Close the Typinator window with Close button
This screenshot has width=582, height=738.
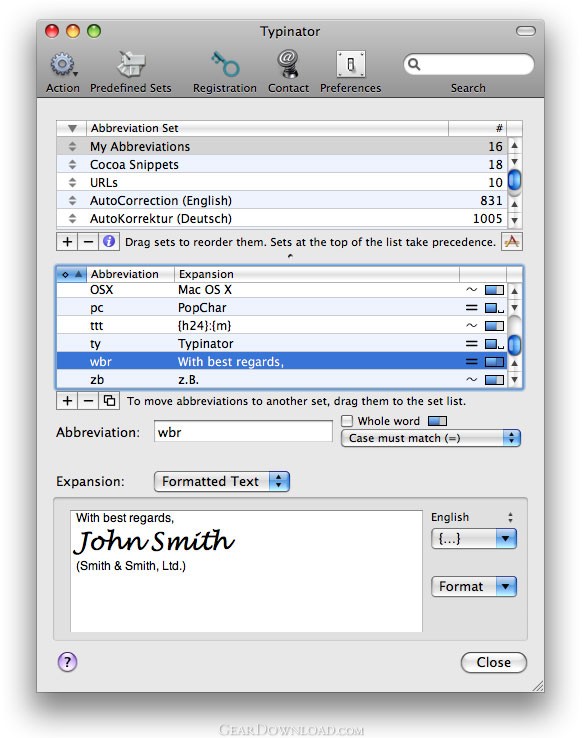point(494,662)
